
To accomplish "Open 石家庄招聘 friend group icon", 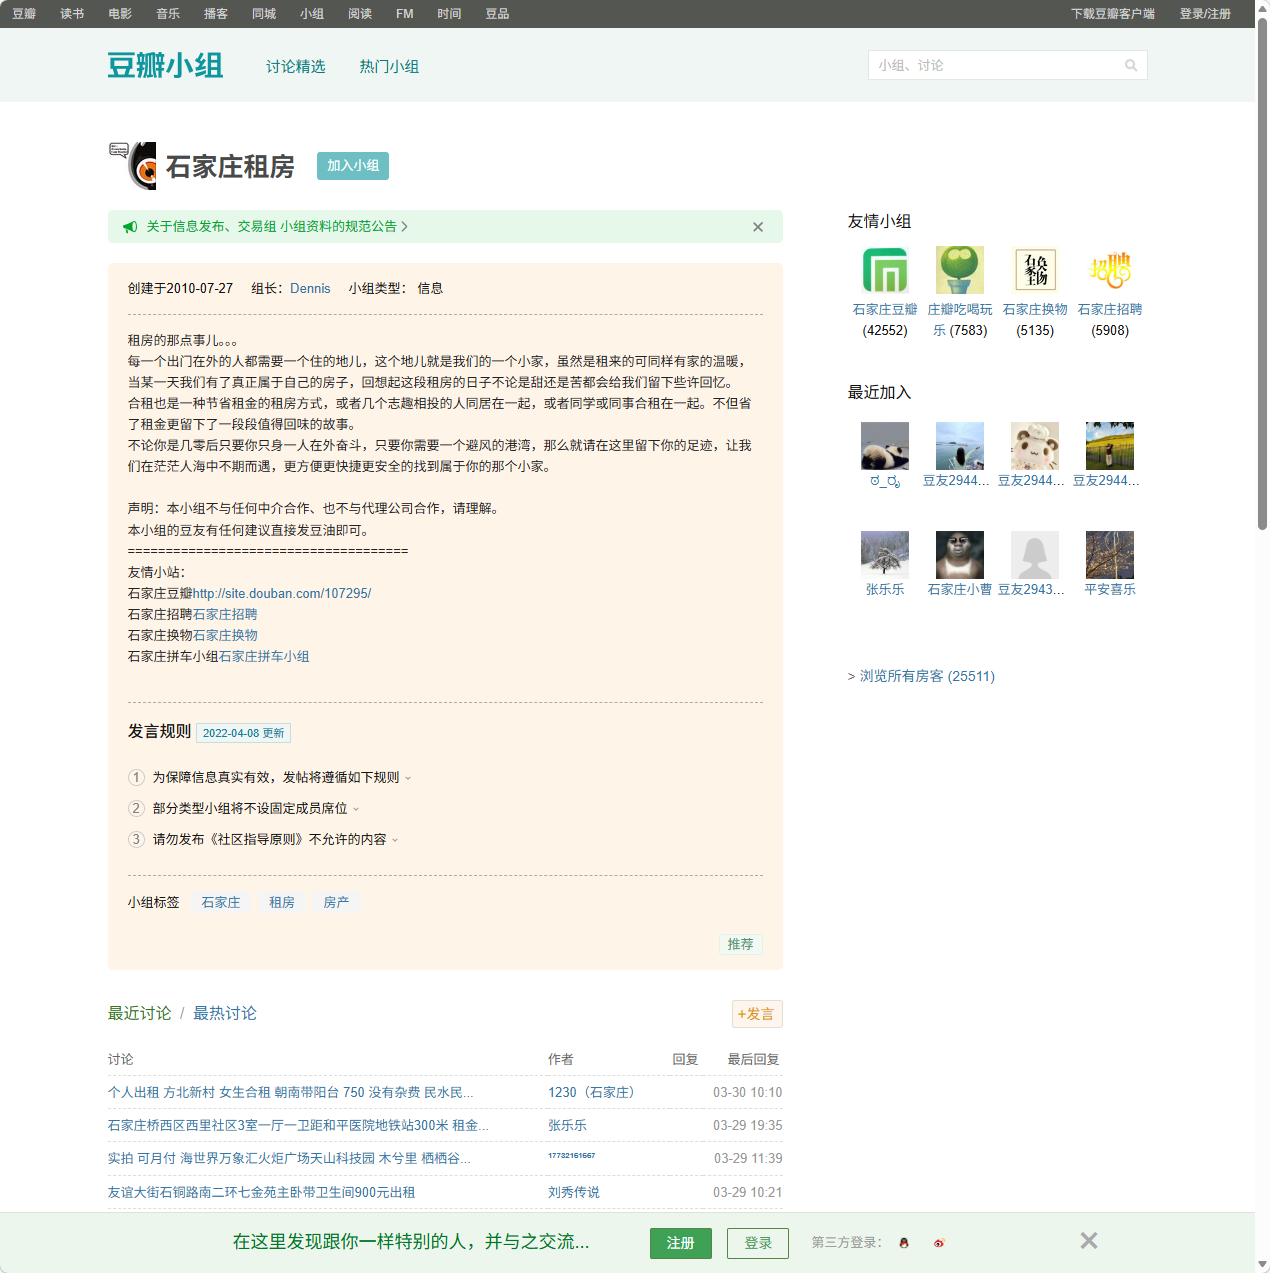I will 1110,269.
